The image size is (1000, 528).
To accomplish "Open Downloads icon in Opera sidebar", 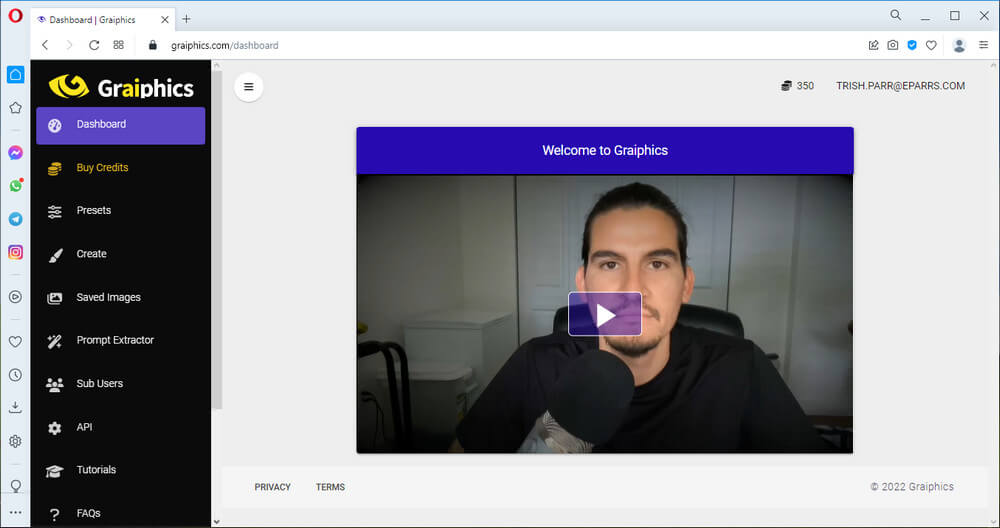I will pyautogui.click(x=15, y=407).
